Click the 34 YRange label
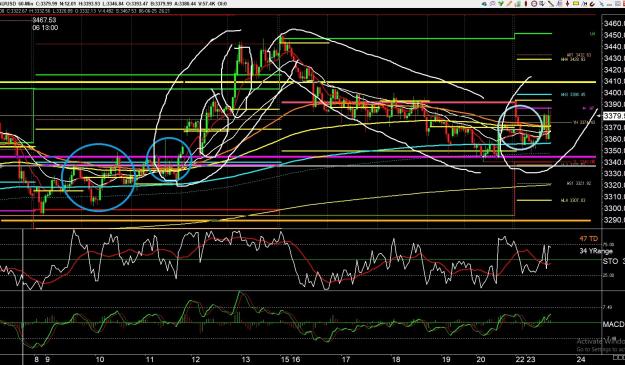The width and height of the screenshot is (625, 365). (596, 251)
